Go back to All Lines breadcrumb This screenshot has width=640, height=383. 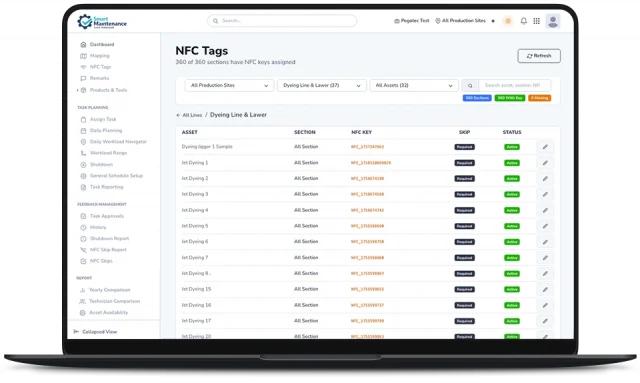189,116
